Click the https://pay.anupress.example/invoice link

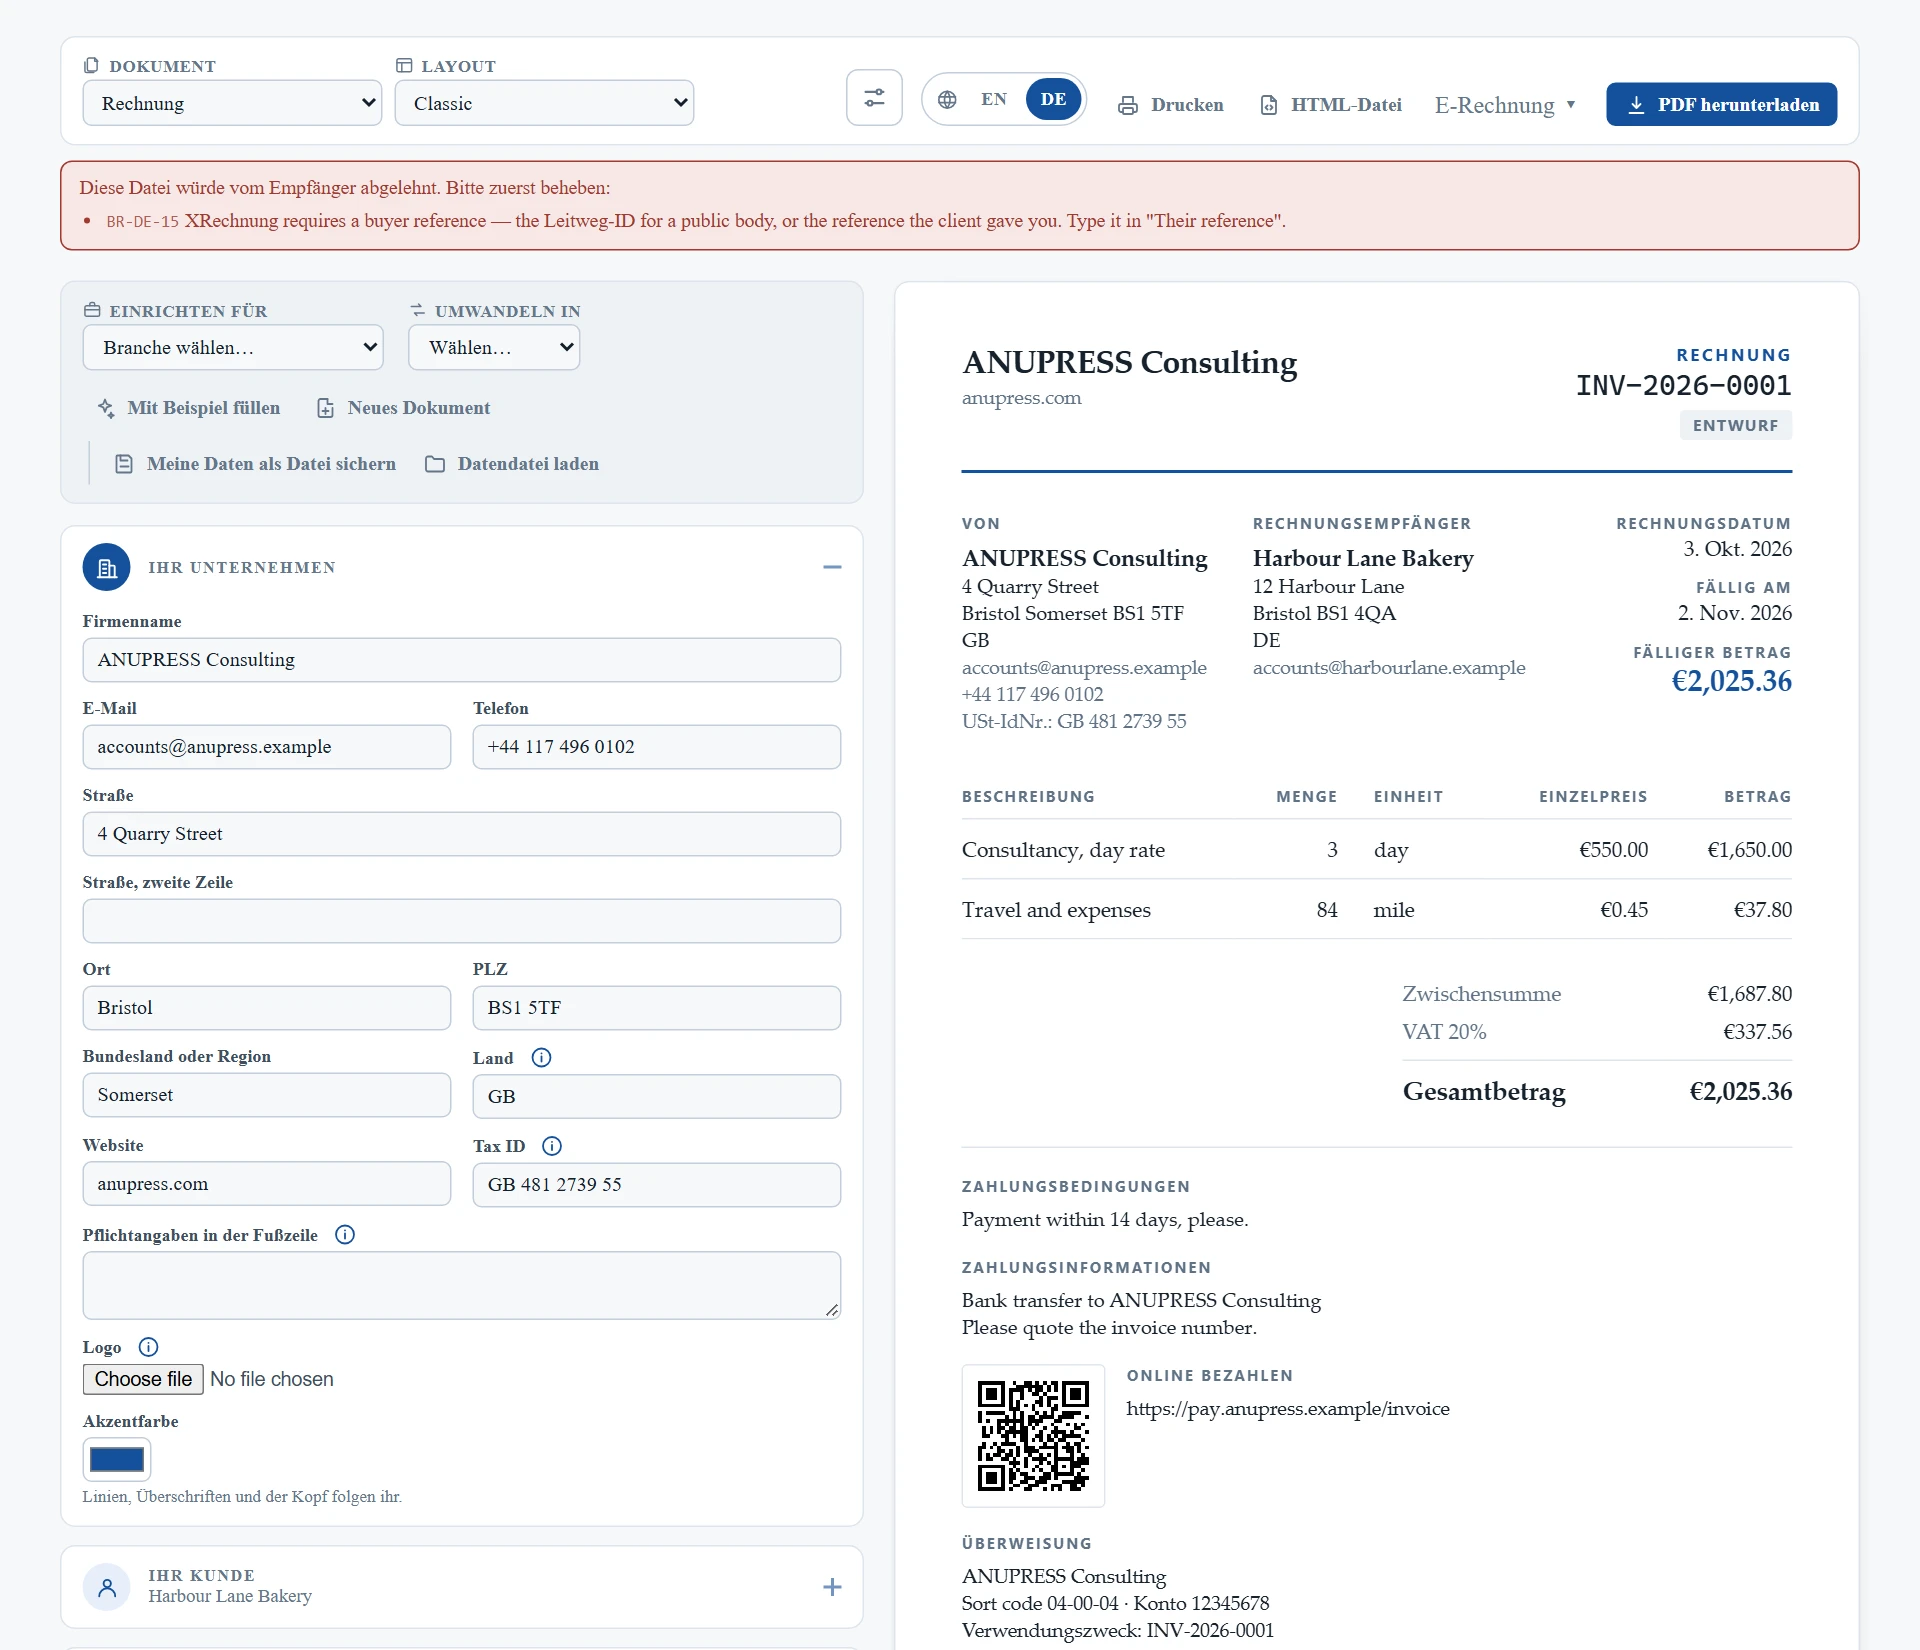click(1288, 1408)
